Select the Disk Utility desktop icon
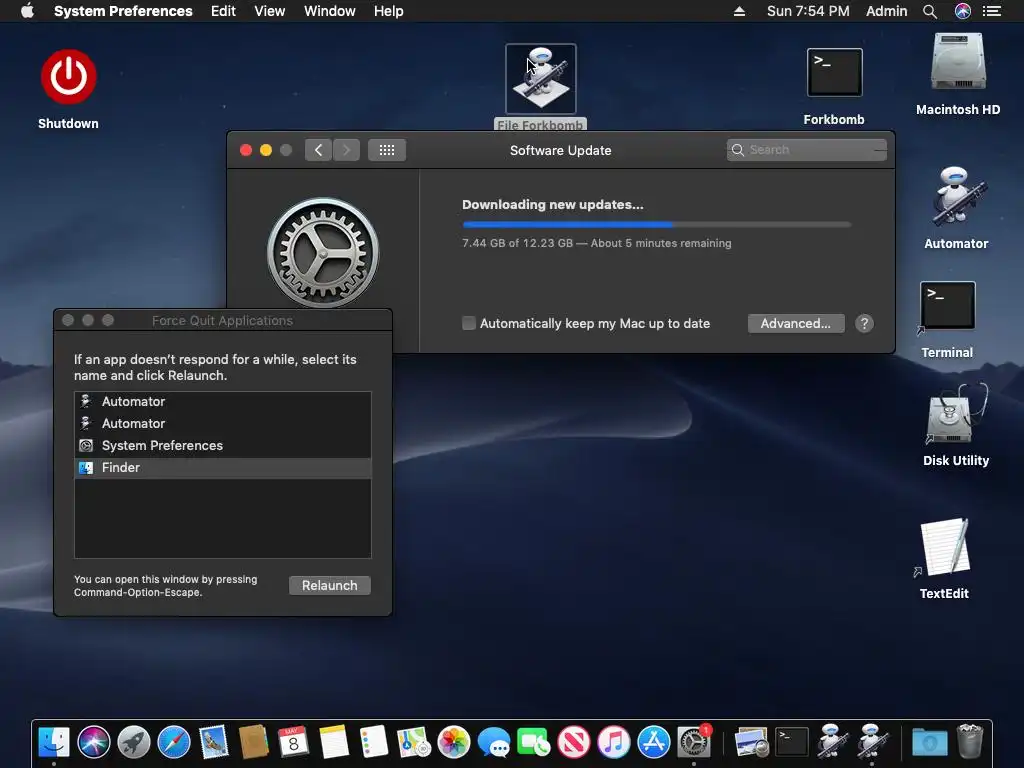The height and width of the screenshot is (768, 1024). (x=956, y=414)
